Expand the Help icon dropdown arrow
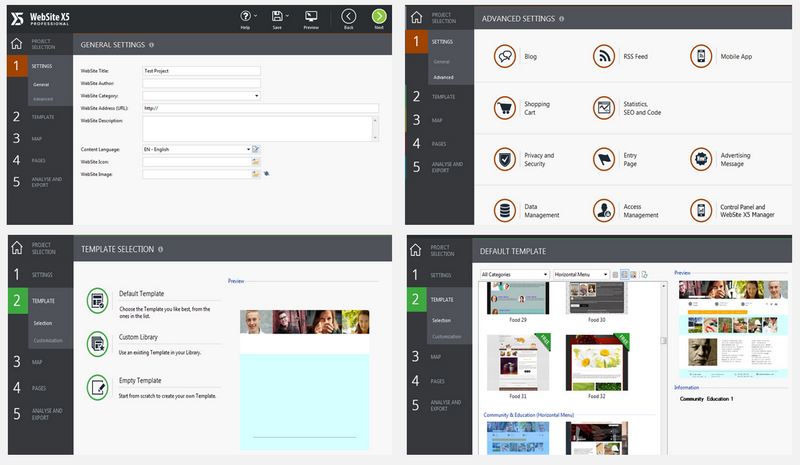The image size is (800, 465). pyautogui.click(x=255, y=16)
